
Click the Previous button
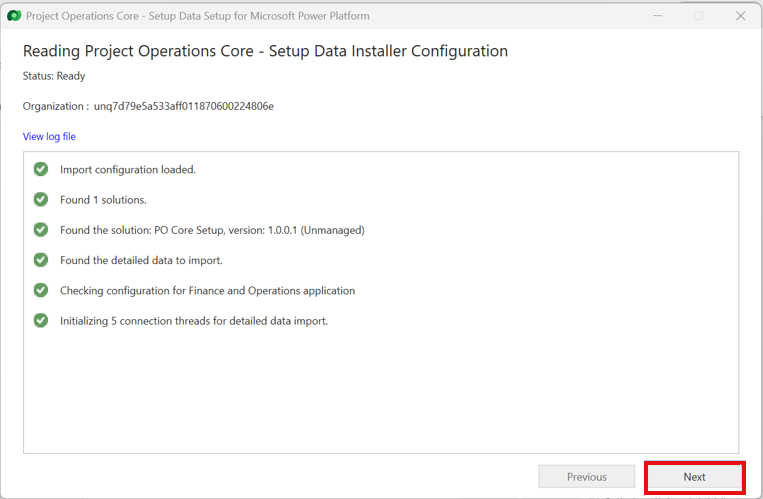tap(586, 477)
